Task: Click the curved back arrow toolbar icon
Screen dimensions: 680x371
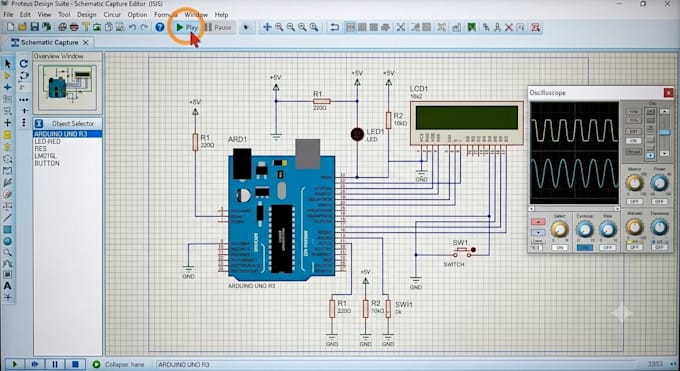Action: (335, 27)
